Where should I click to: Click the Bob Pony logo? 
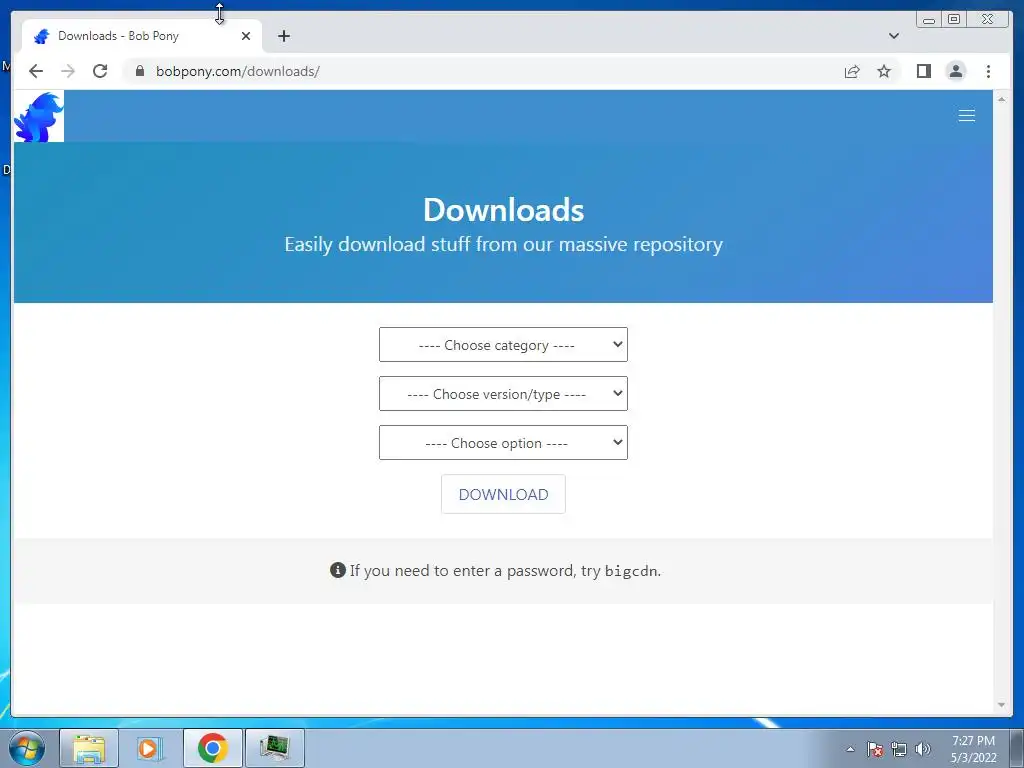point(39,116)
